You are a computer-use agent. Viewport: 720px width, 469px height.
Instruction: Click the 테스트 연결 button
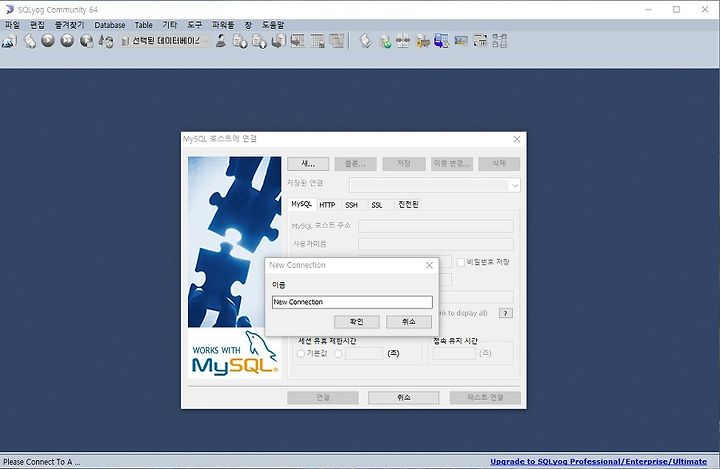click(x=485, y=397)
